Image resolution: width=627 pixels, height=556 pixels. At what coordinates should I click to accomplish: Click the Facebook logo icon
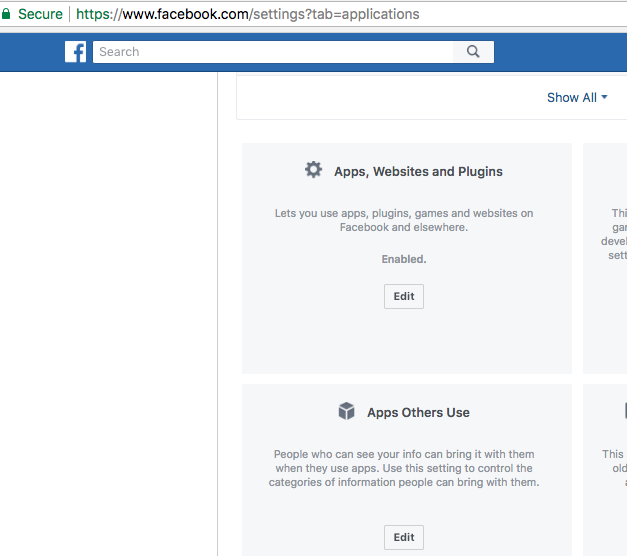tap(76, 52)
